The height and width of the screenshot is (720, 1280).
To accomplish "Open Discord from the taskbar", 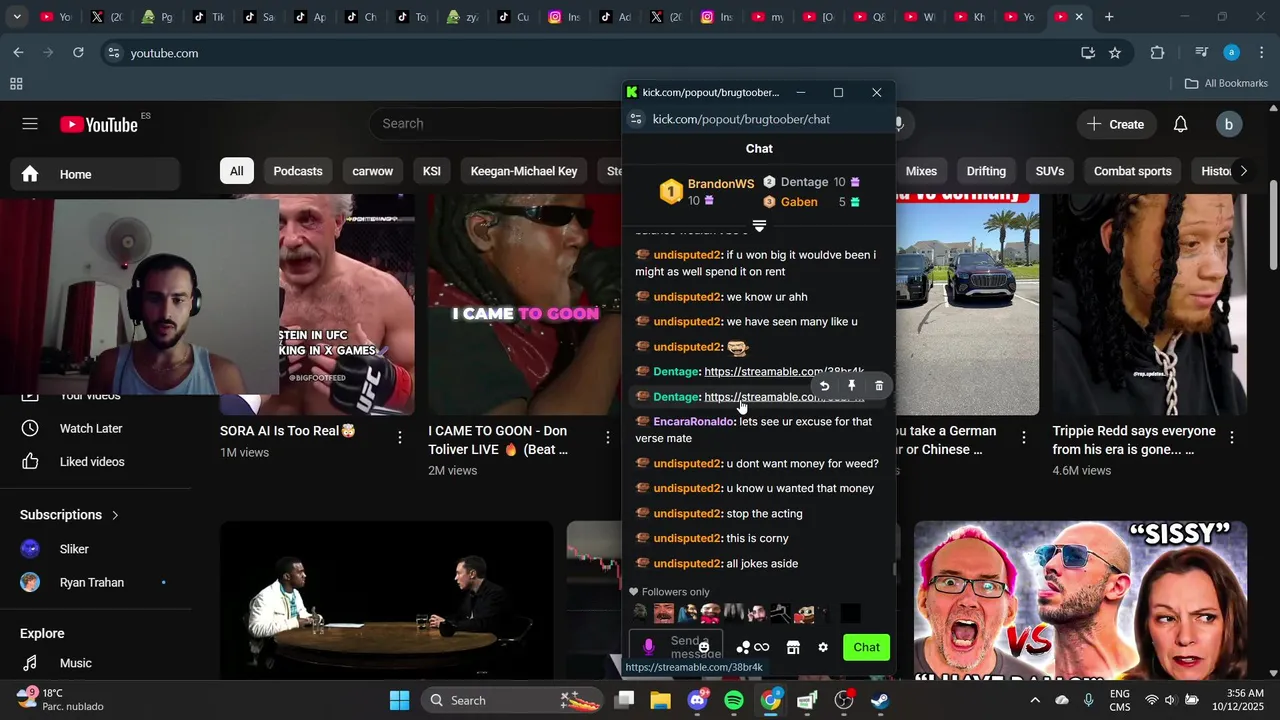I will [x=698, y=700].
